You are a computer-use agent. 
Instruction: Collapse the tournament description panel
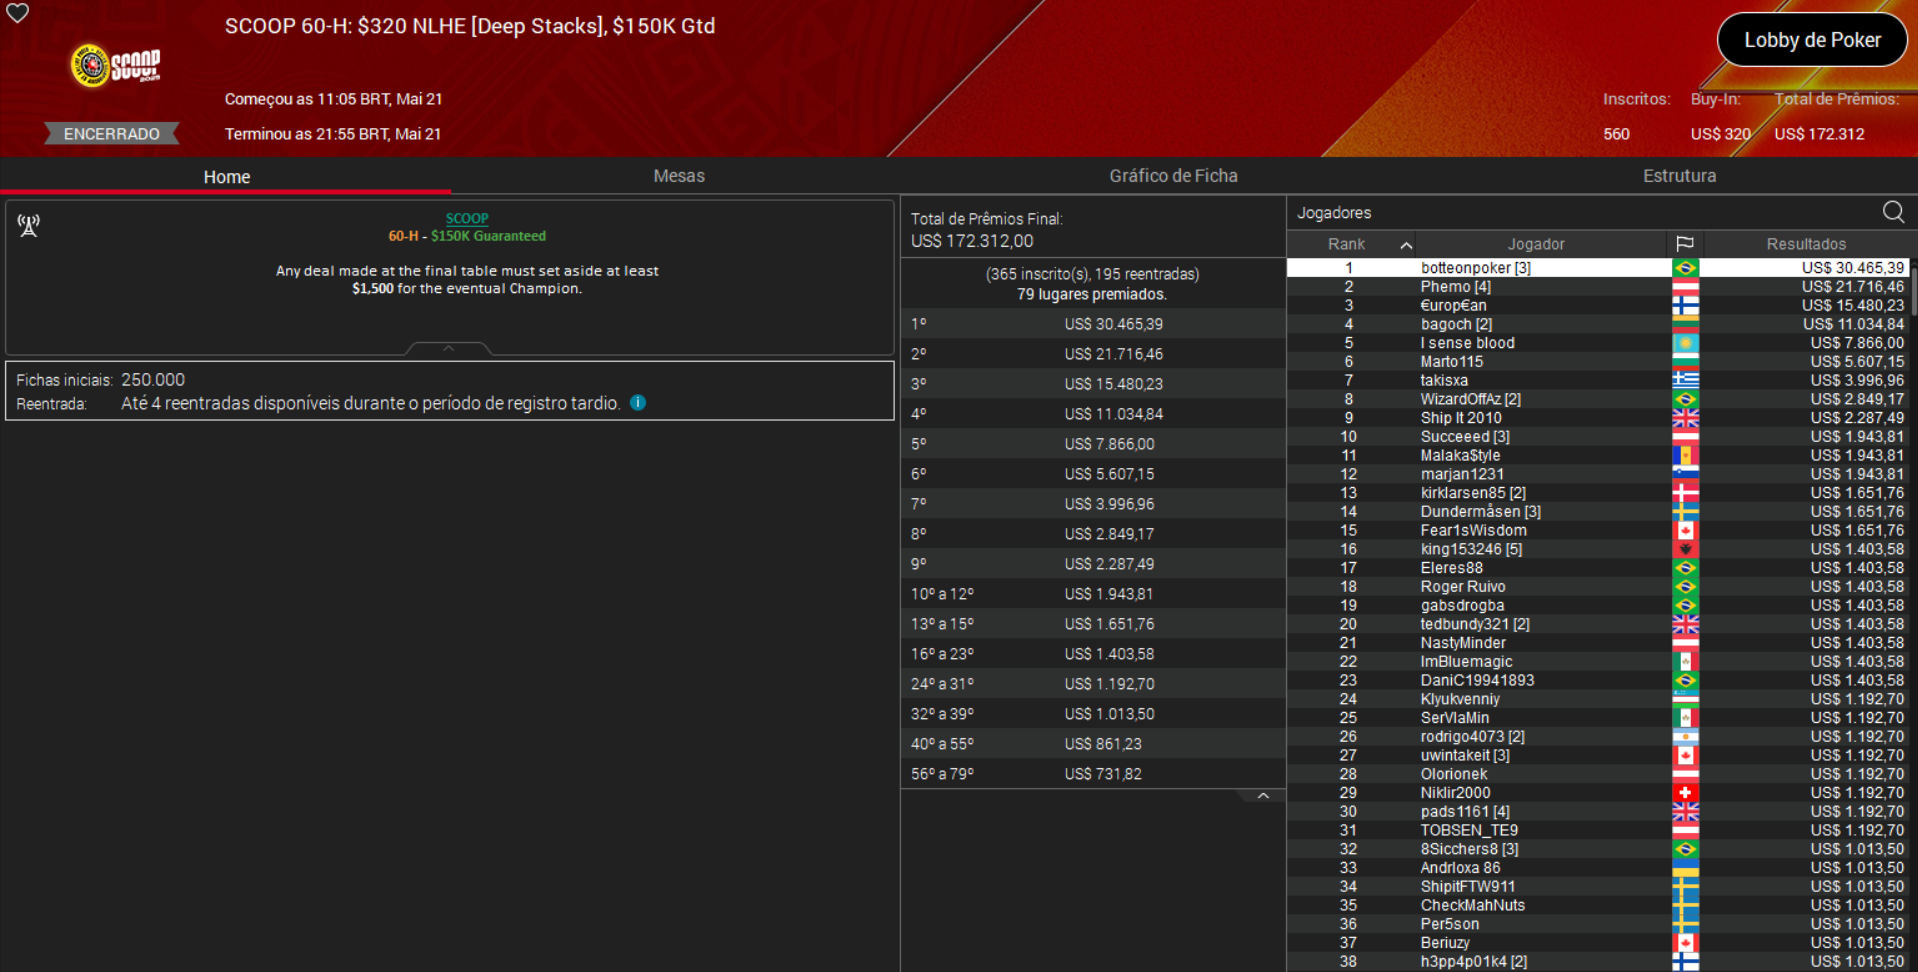click(x=449, y=348)
